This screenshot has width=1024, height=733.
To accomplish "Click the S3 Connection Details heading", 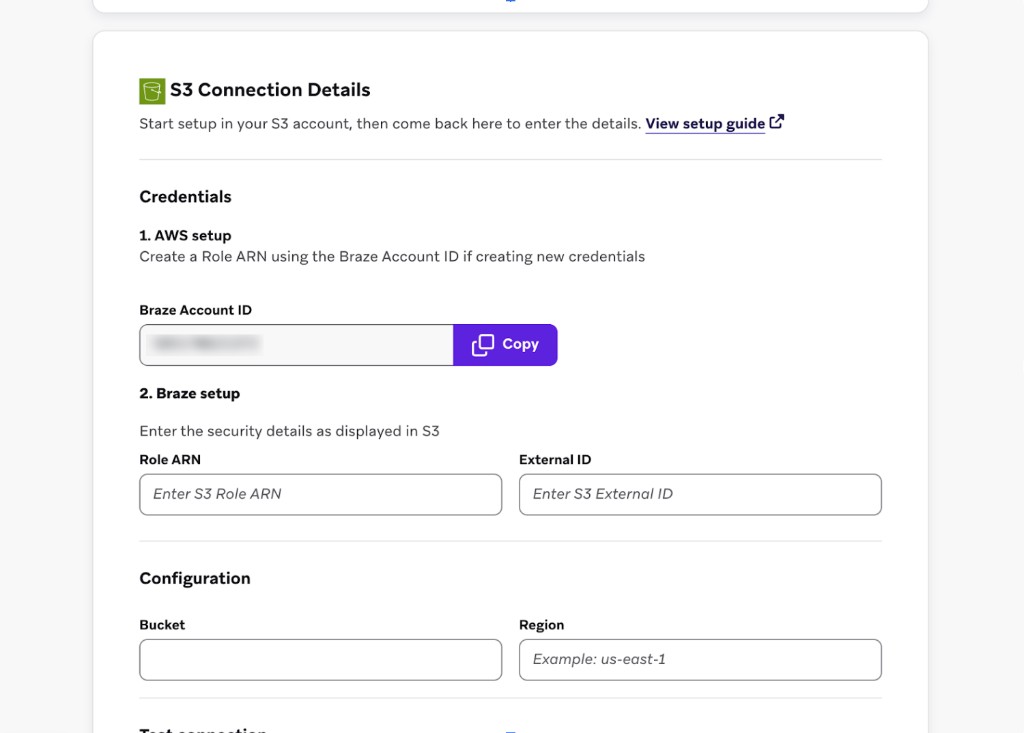I will point(270,90).
